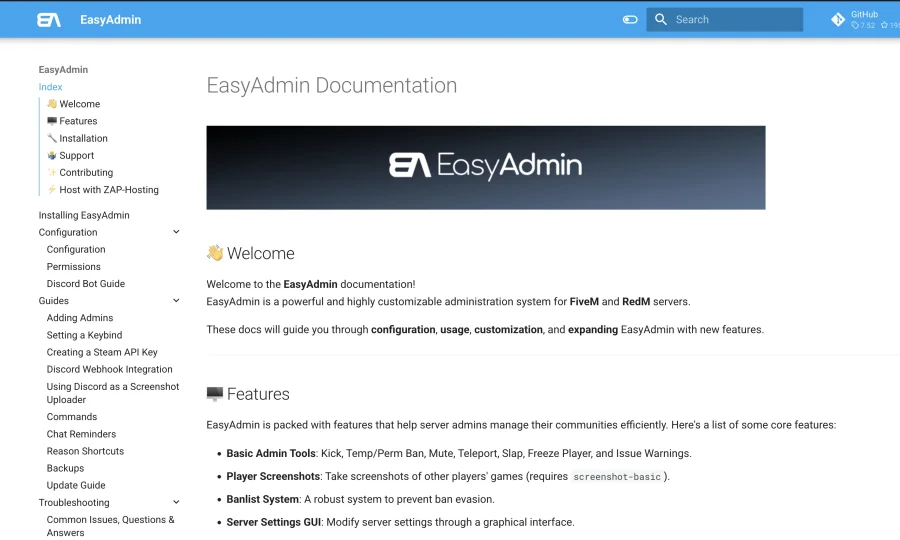Open the Discord Bot Guide page

click(x=86, y=283)
